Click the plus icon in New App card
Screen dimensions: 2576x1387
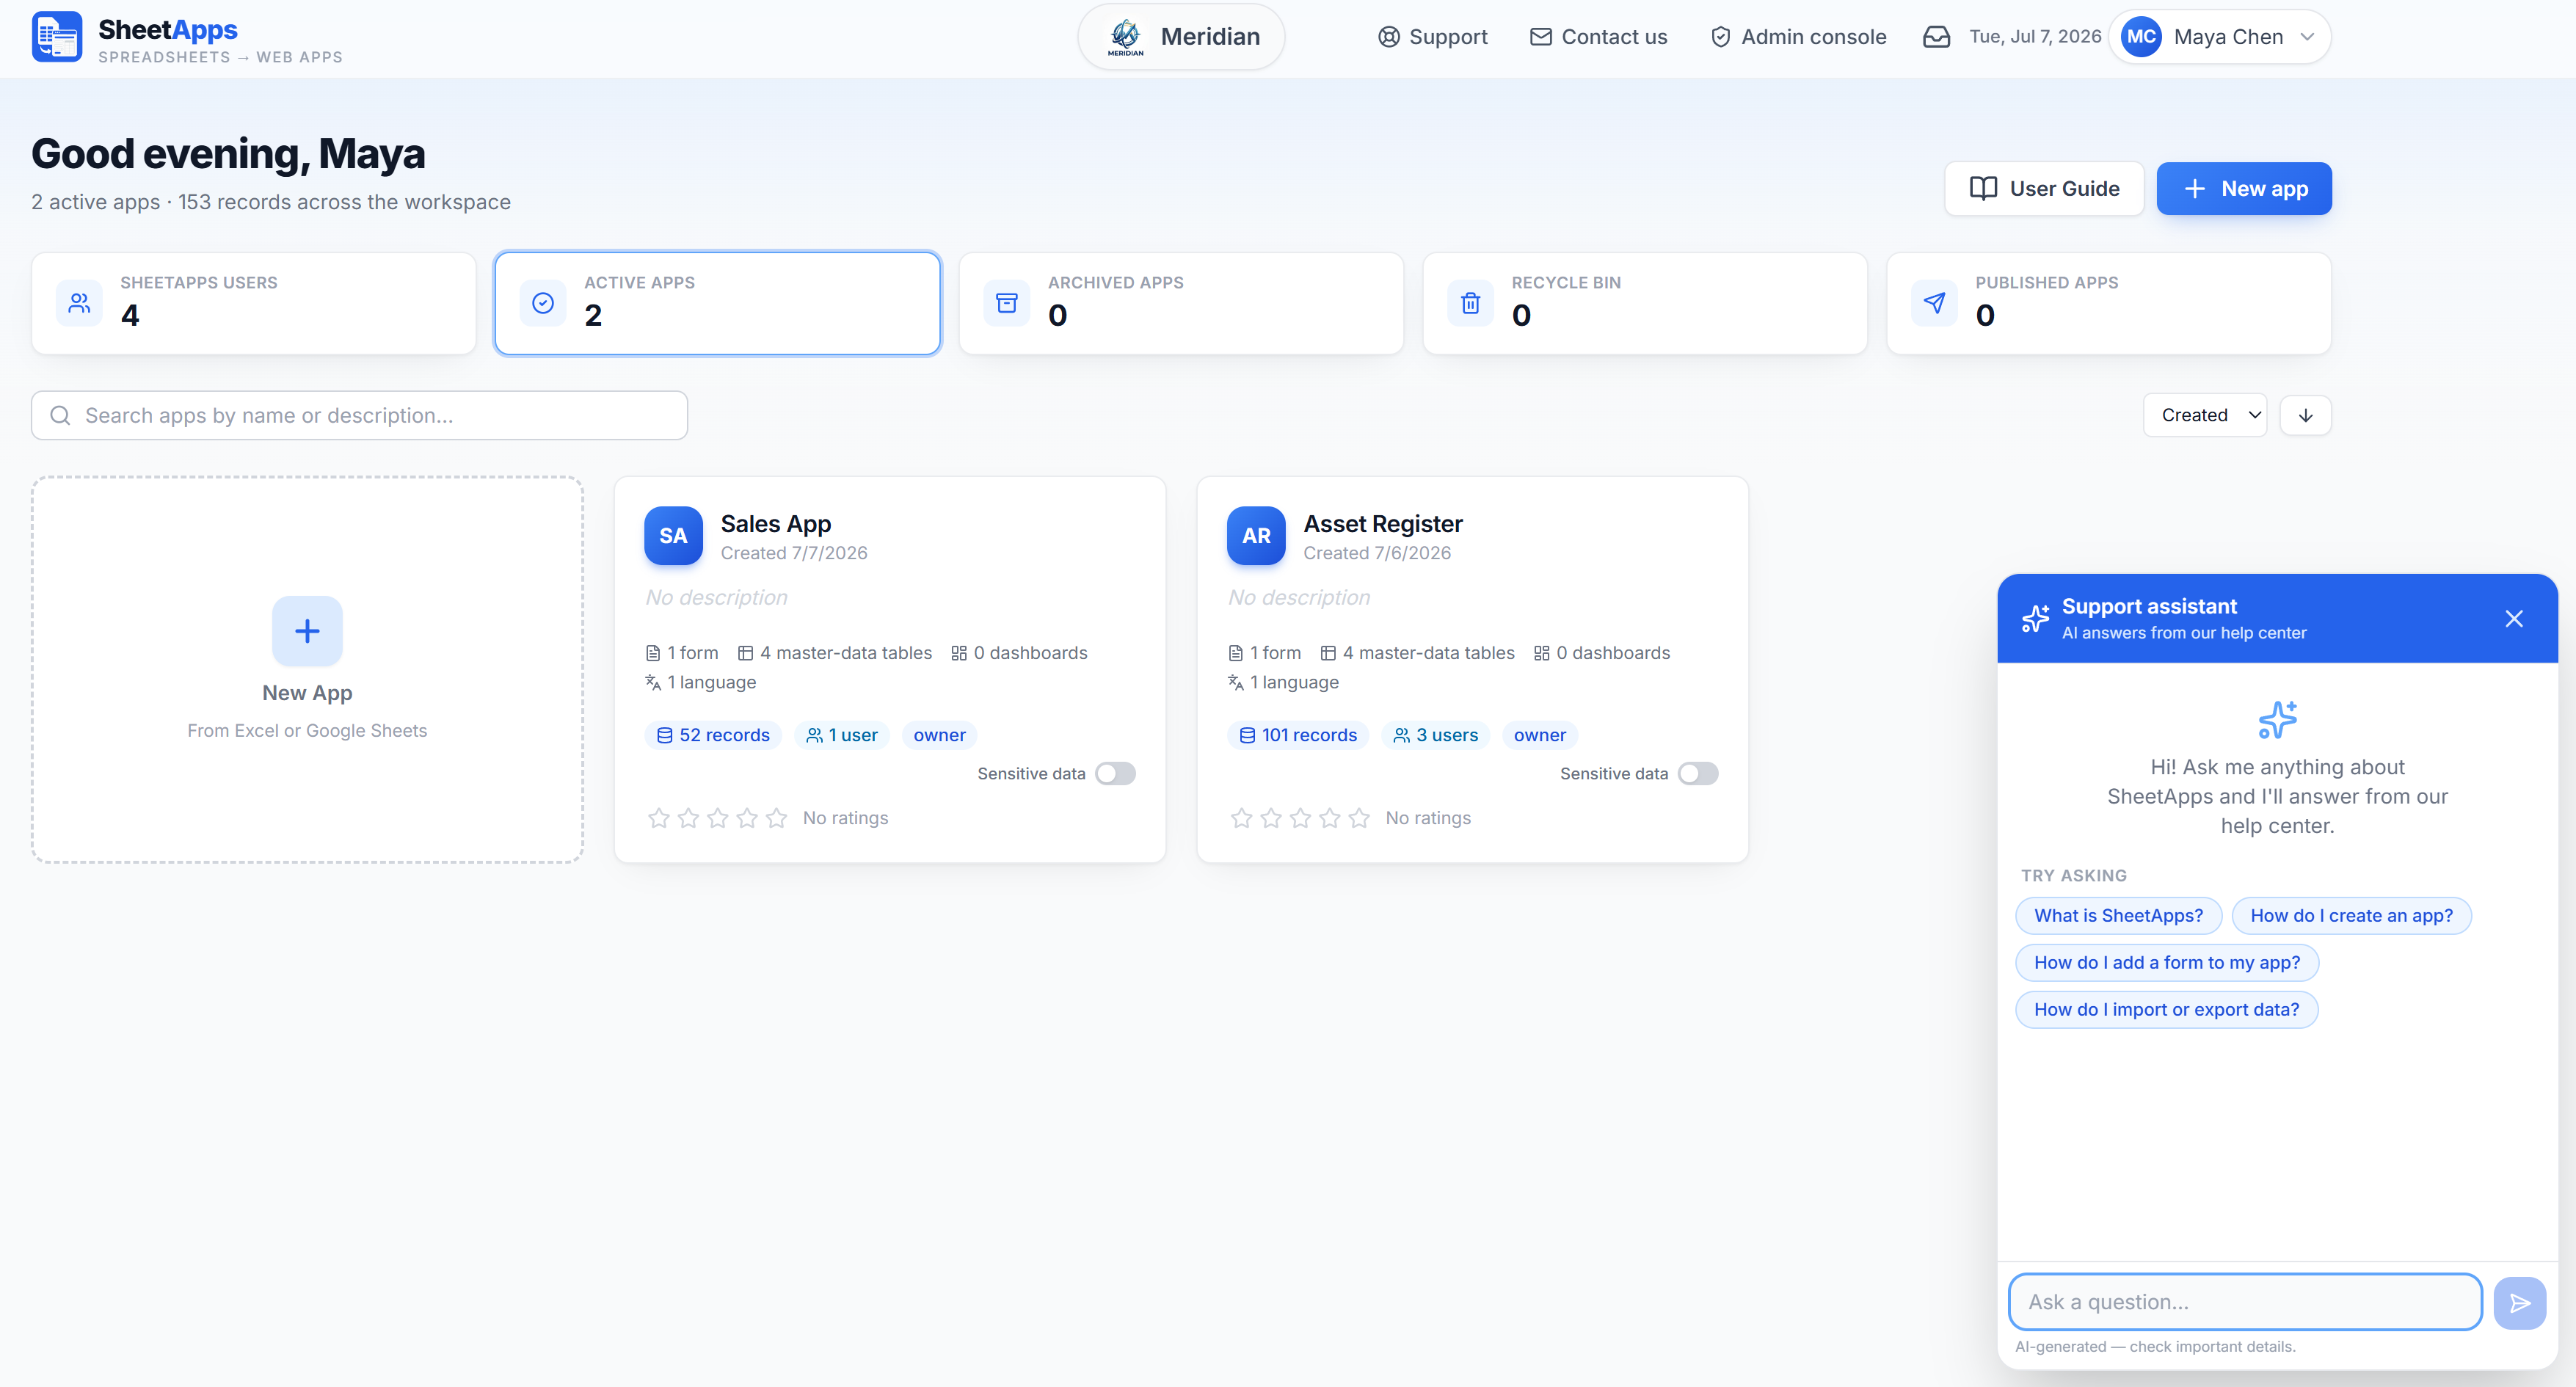(x=307, y=631)
